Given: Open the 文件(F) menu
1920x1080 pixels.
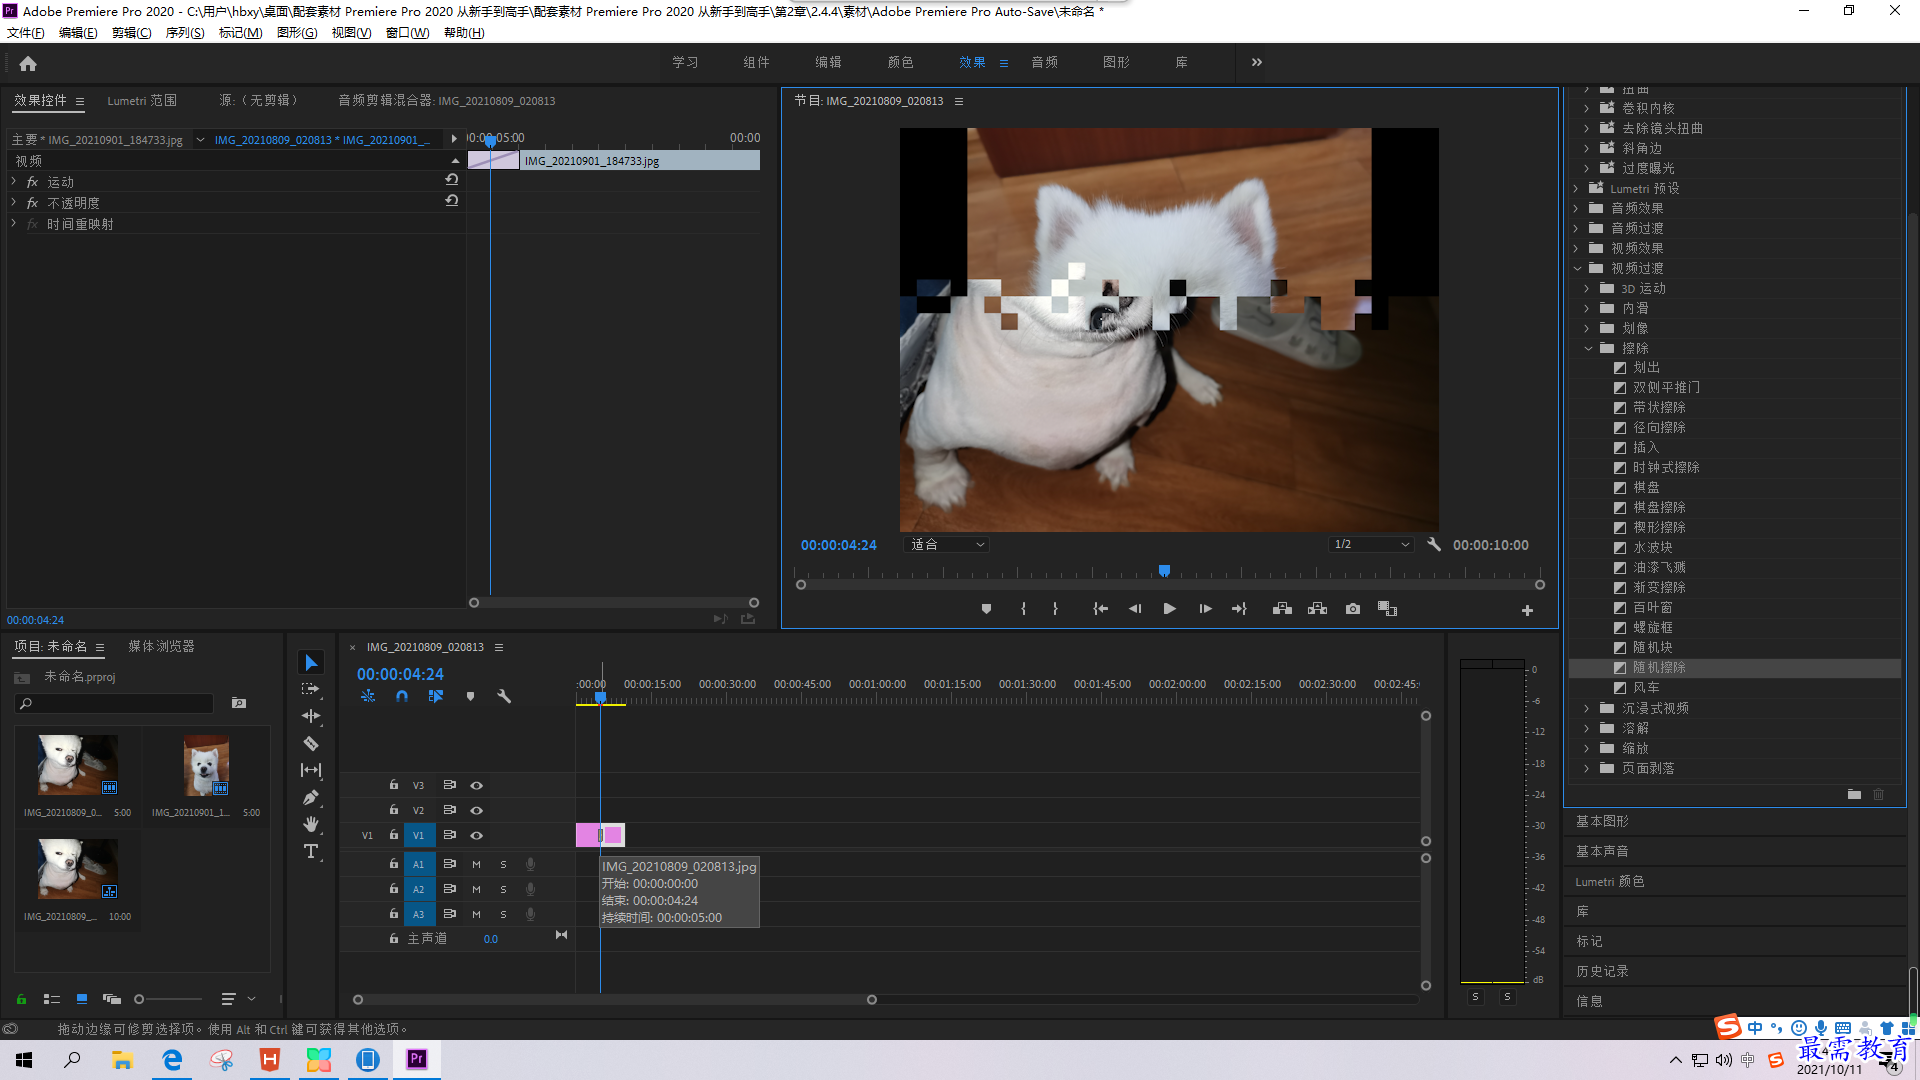Looking at the screenshot, I should (x=26, y=33).
